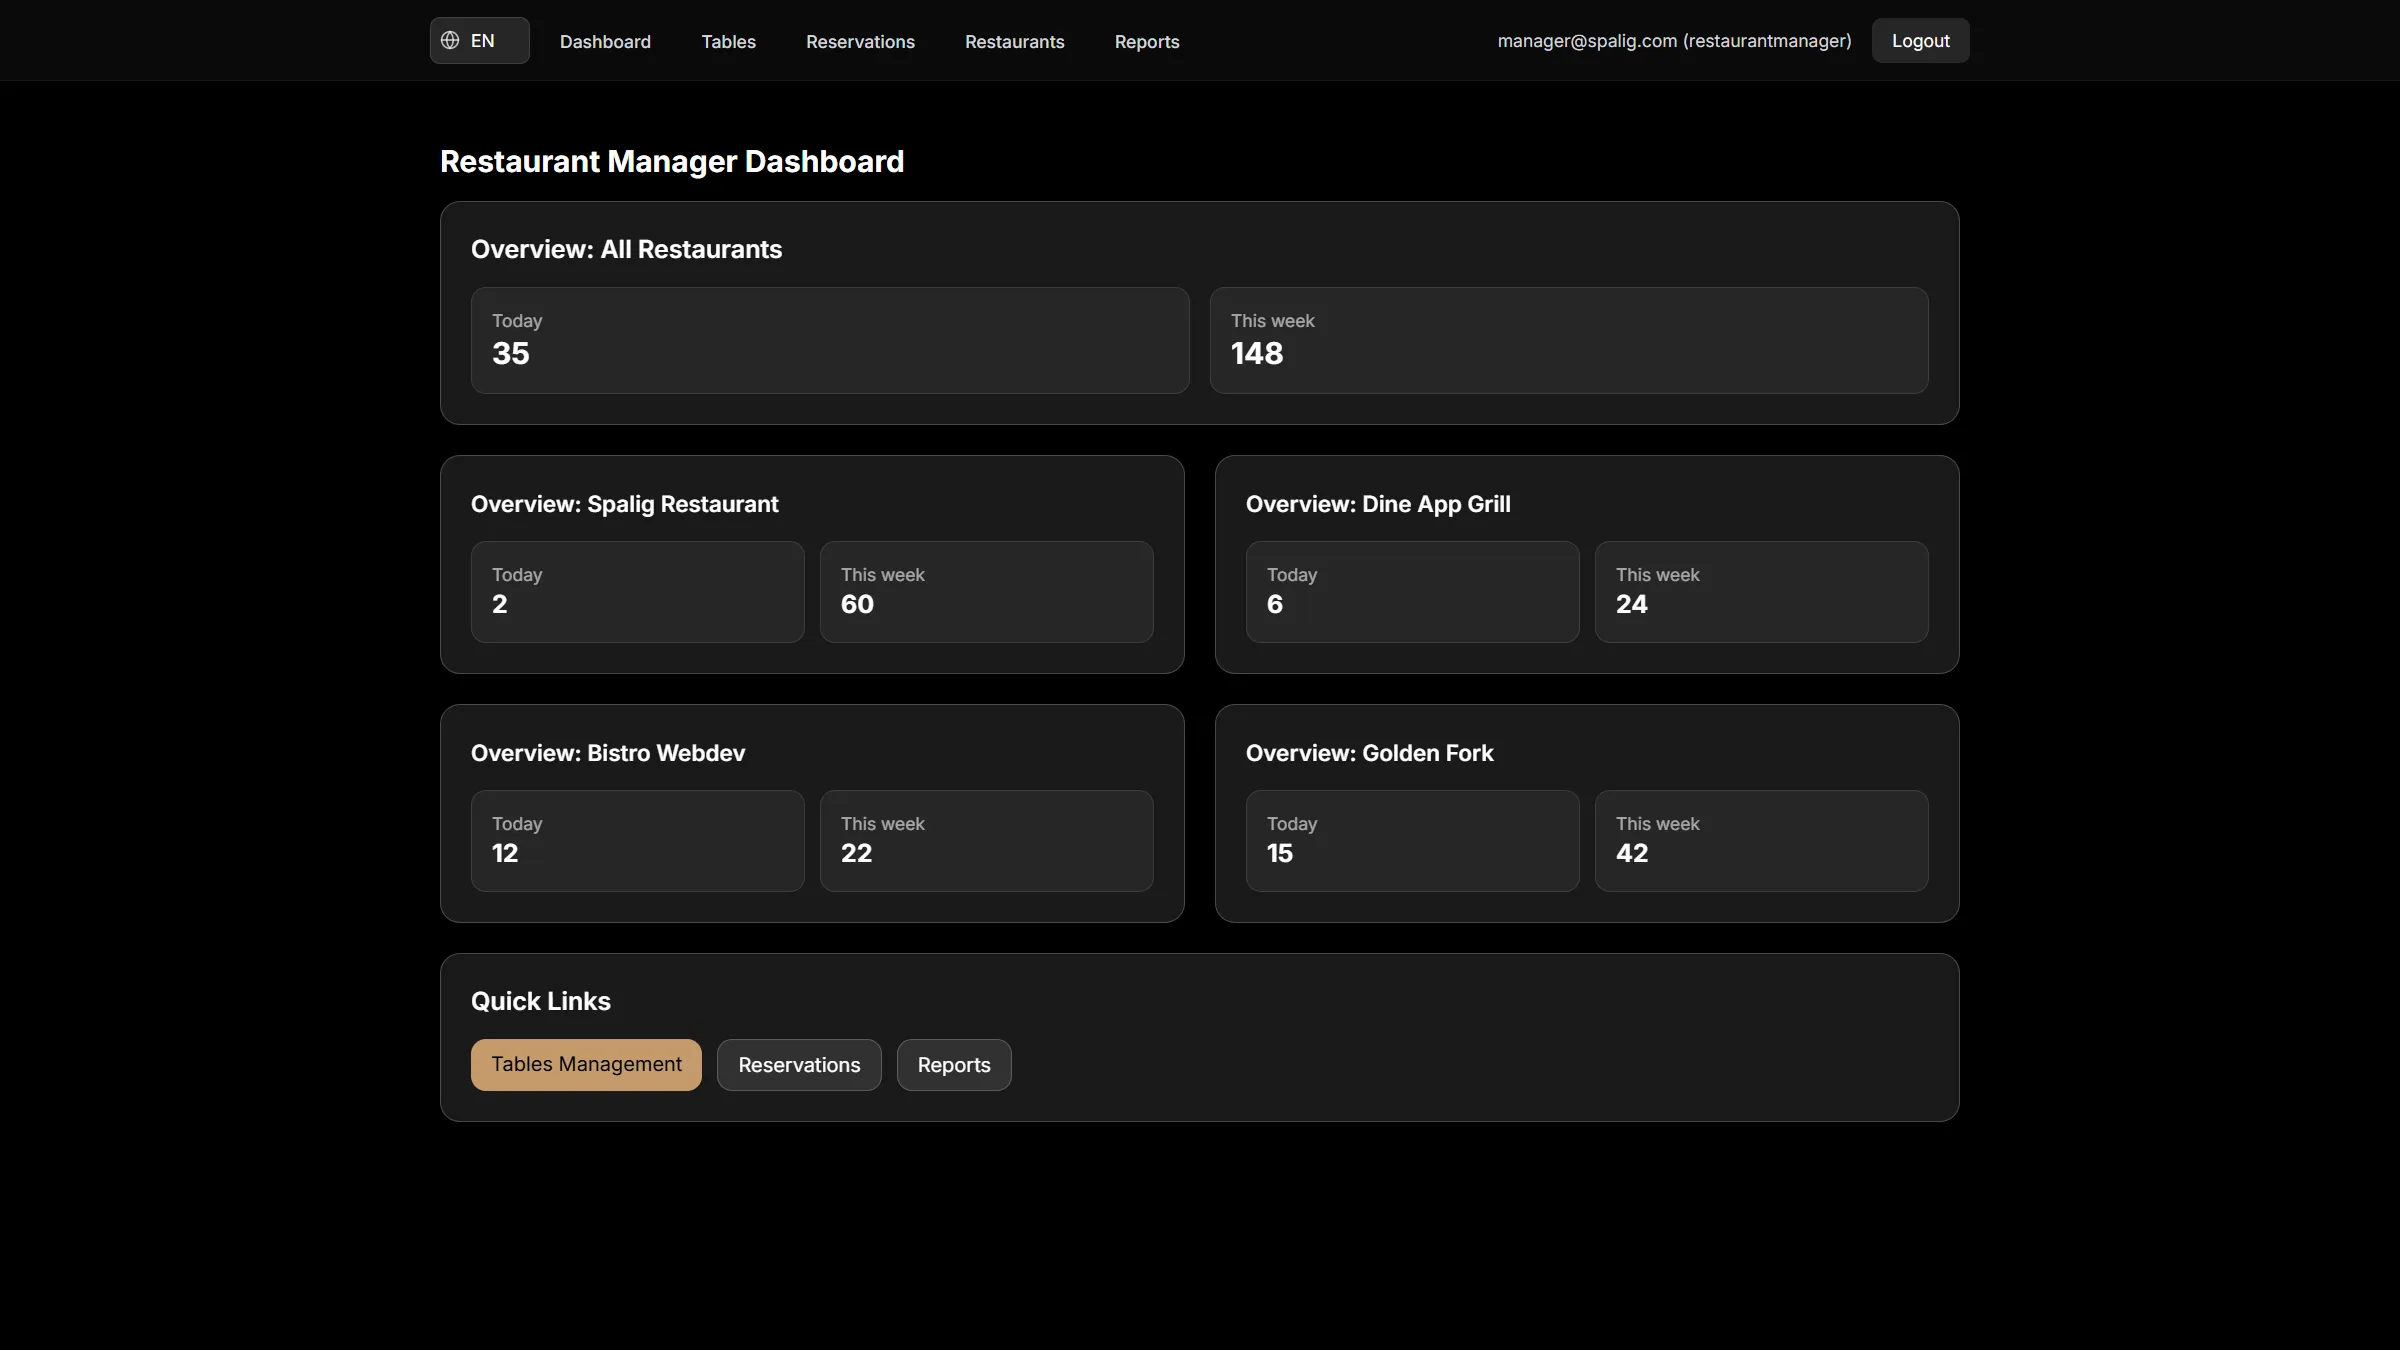Click Reservations quick link button
Viewport: 2400px width, 1350px height.
(x=799, y=1065)
